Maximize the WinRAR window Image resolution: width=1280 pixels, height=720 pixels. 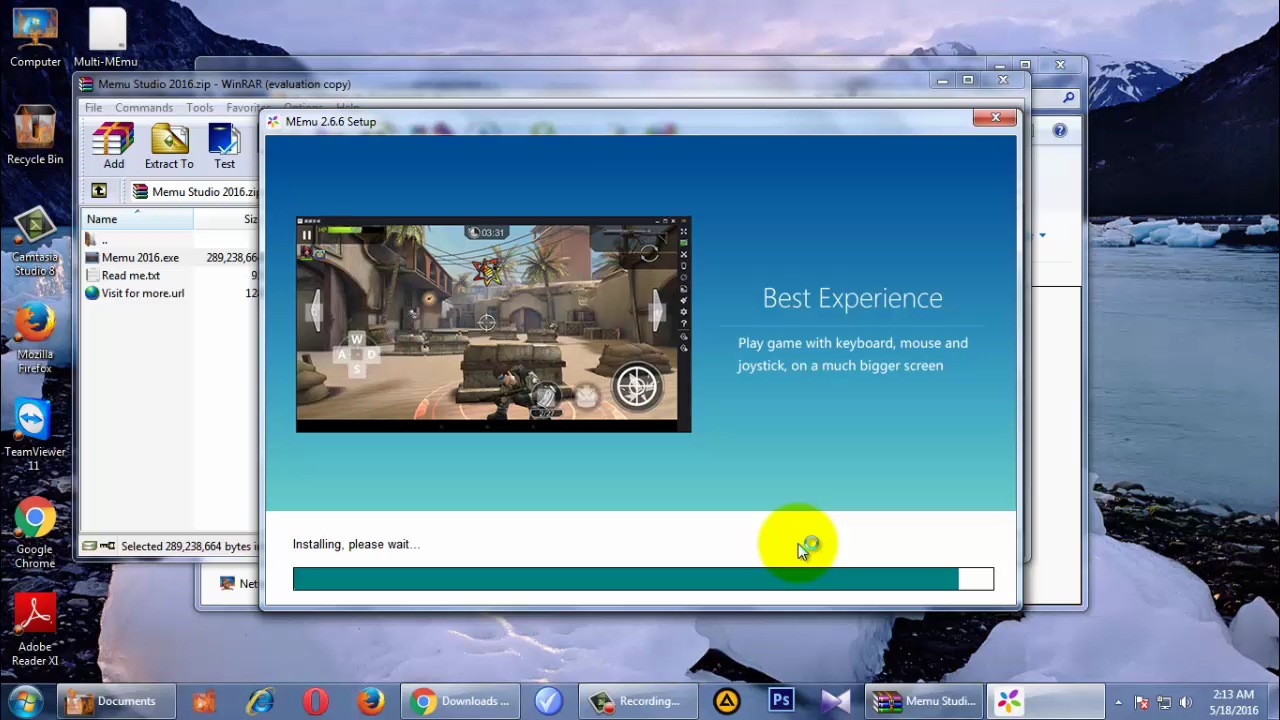pos(968,80)
